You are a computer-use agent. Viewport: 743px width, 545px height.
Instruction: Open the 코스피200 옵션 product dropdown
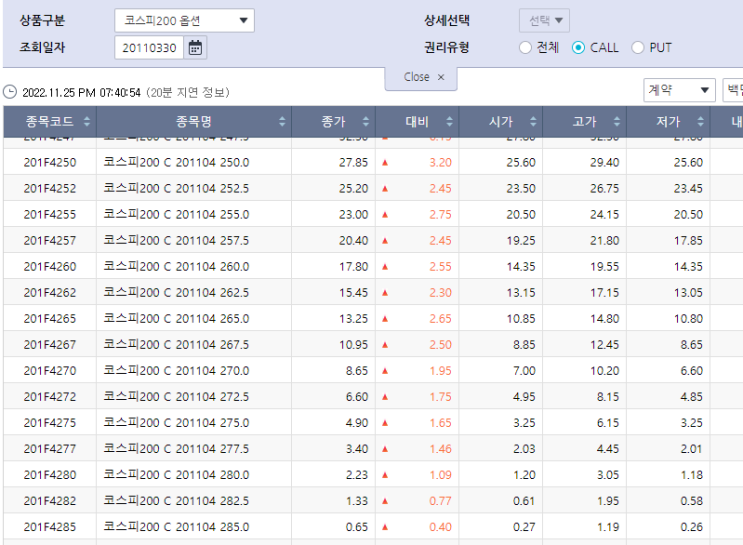click(x=184, y=21)
